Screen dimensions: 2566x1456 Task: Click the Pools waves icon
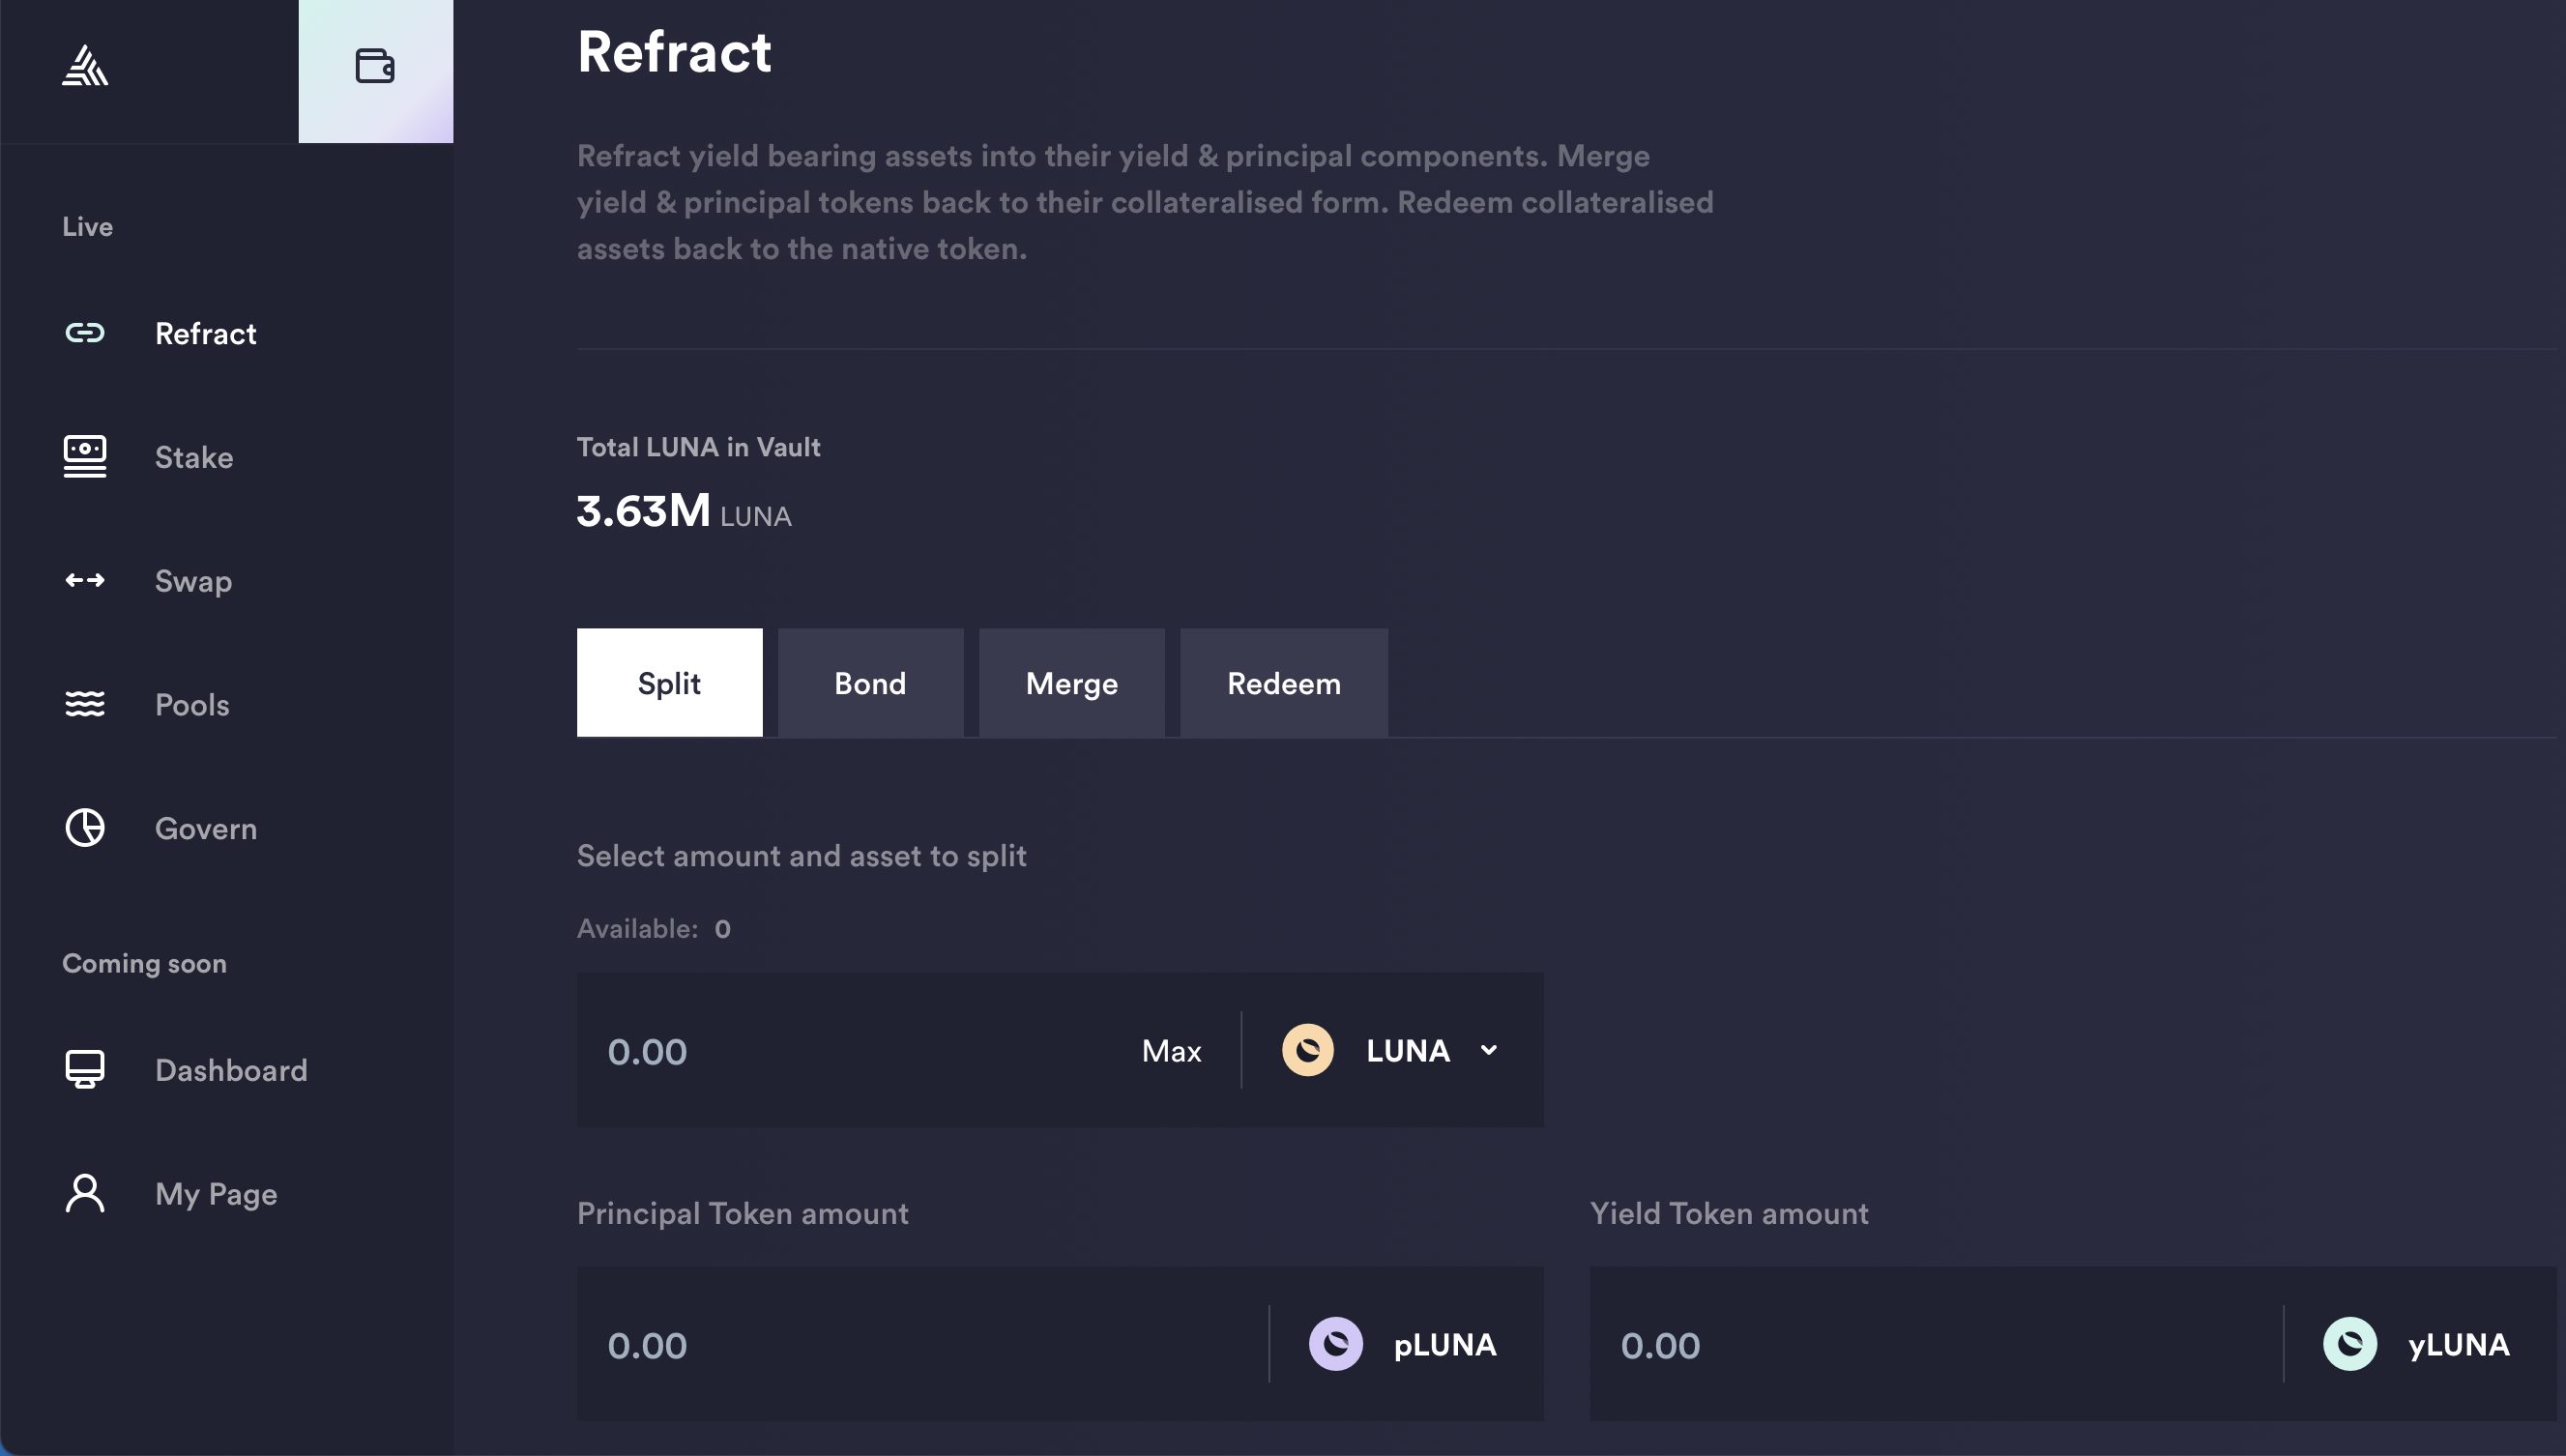click(85, 704)
